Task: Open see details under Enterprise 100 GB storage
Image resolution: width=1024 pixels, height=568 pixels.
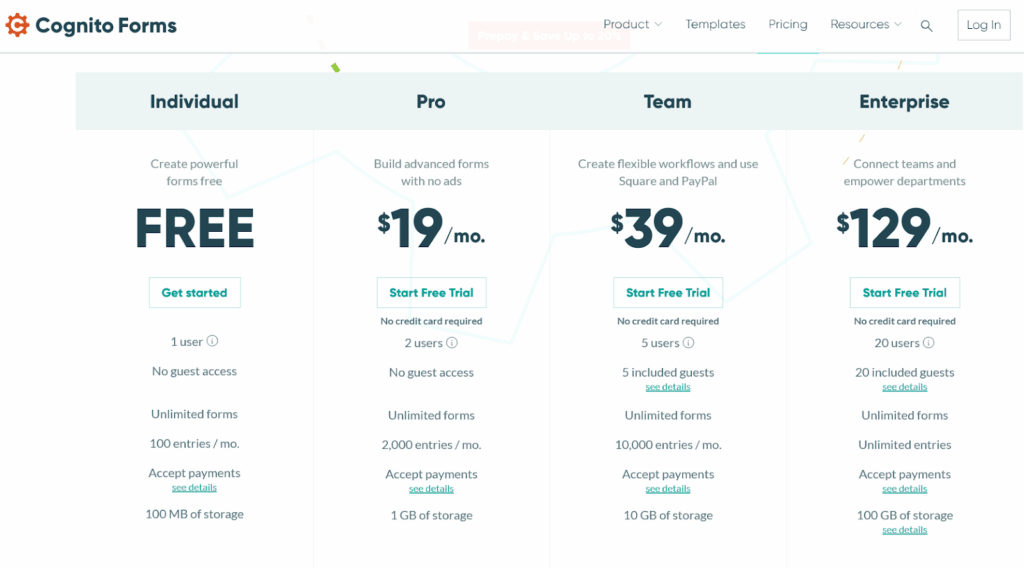Action: pyautogui.click(x=904, y=530)
